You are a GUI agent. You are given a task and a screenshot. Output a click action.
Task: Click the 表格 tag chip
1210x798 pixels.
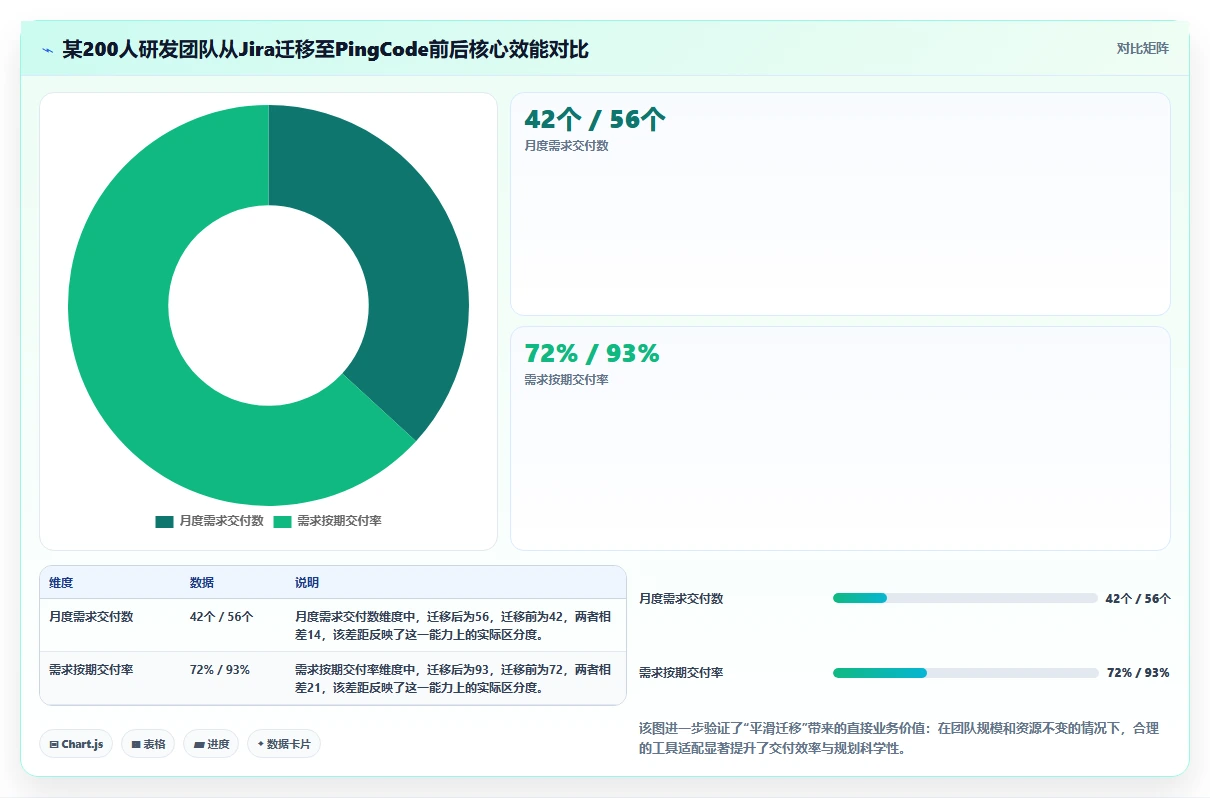148,744
